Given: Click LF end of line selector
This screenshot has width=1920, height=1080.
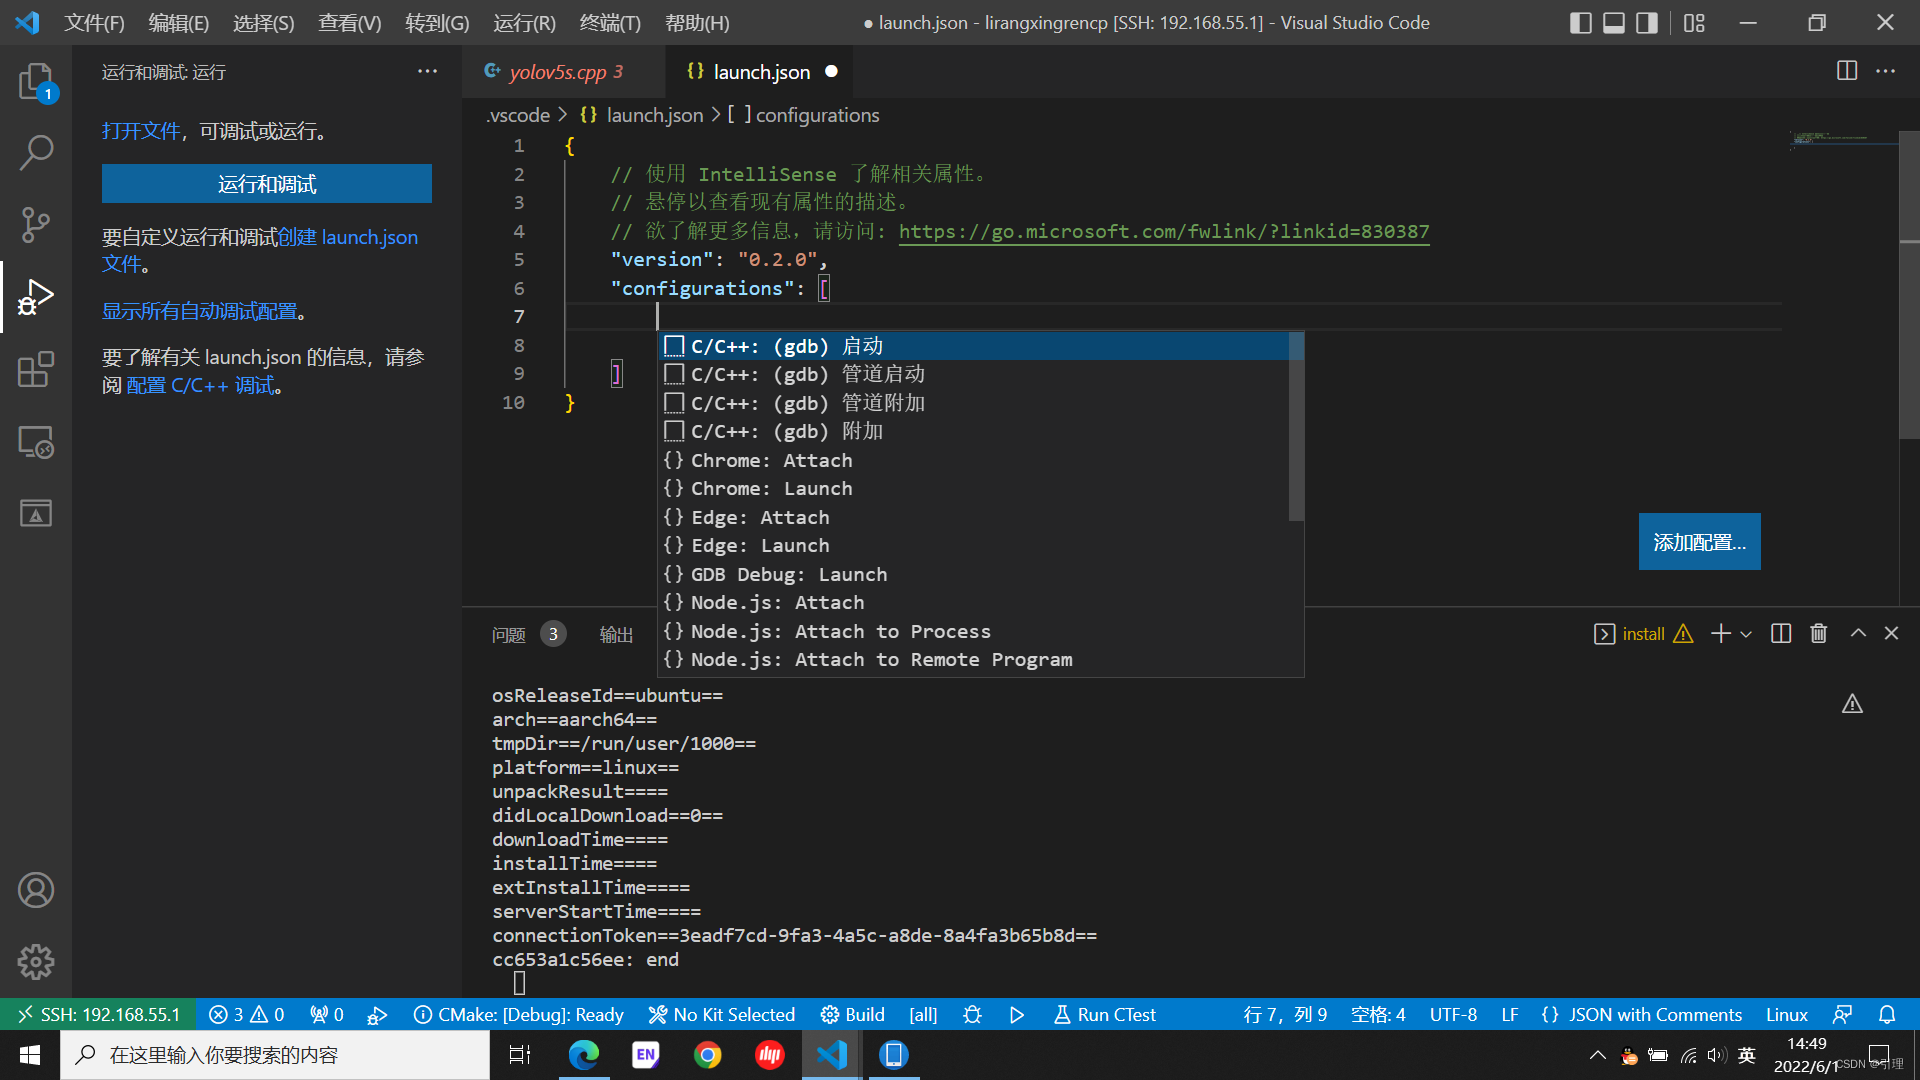Looking at the screenshot, I should 1510,1015.
